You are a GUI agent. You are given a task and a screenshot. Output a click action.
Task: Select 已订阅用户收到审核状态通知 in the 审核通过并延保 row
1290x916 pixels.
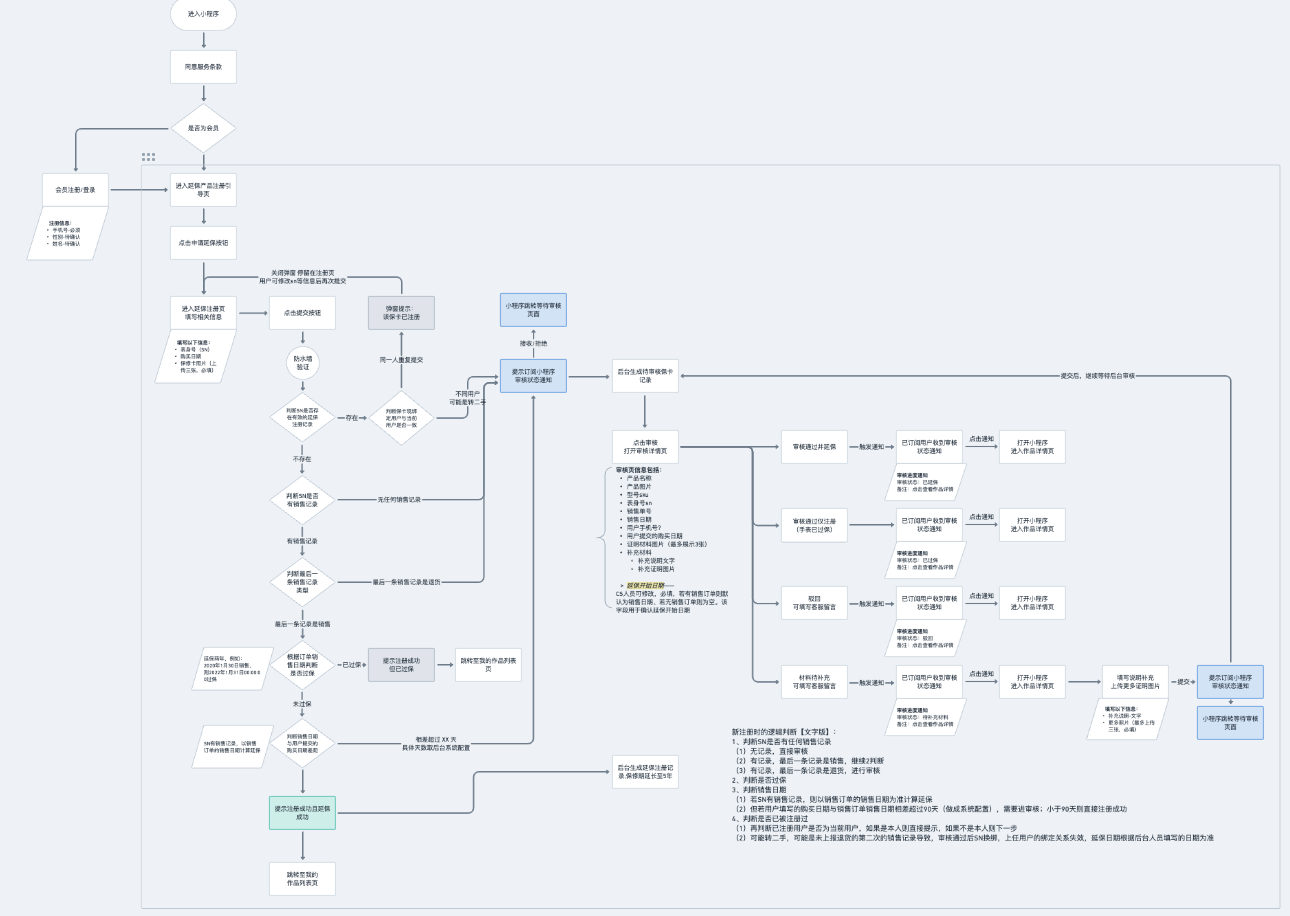tap(930, 447)
